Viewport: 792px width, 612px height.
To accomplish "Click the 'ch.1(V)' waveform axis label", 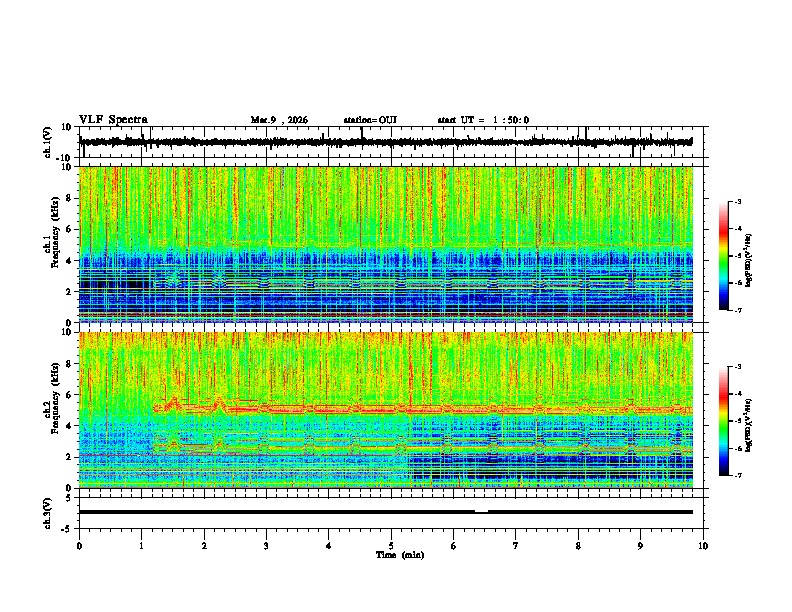I will pos(48,142).
